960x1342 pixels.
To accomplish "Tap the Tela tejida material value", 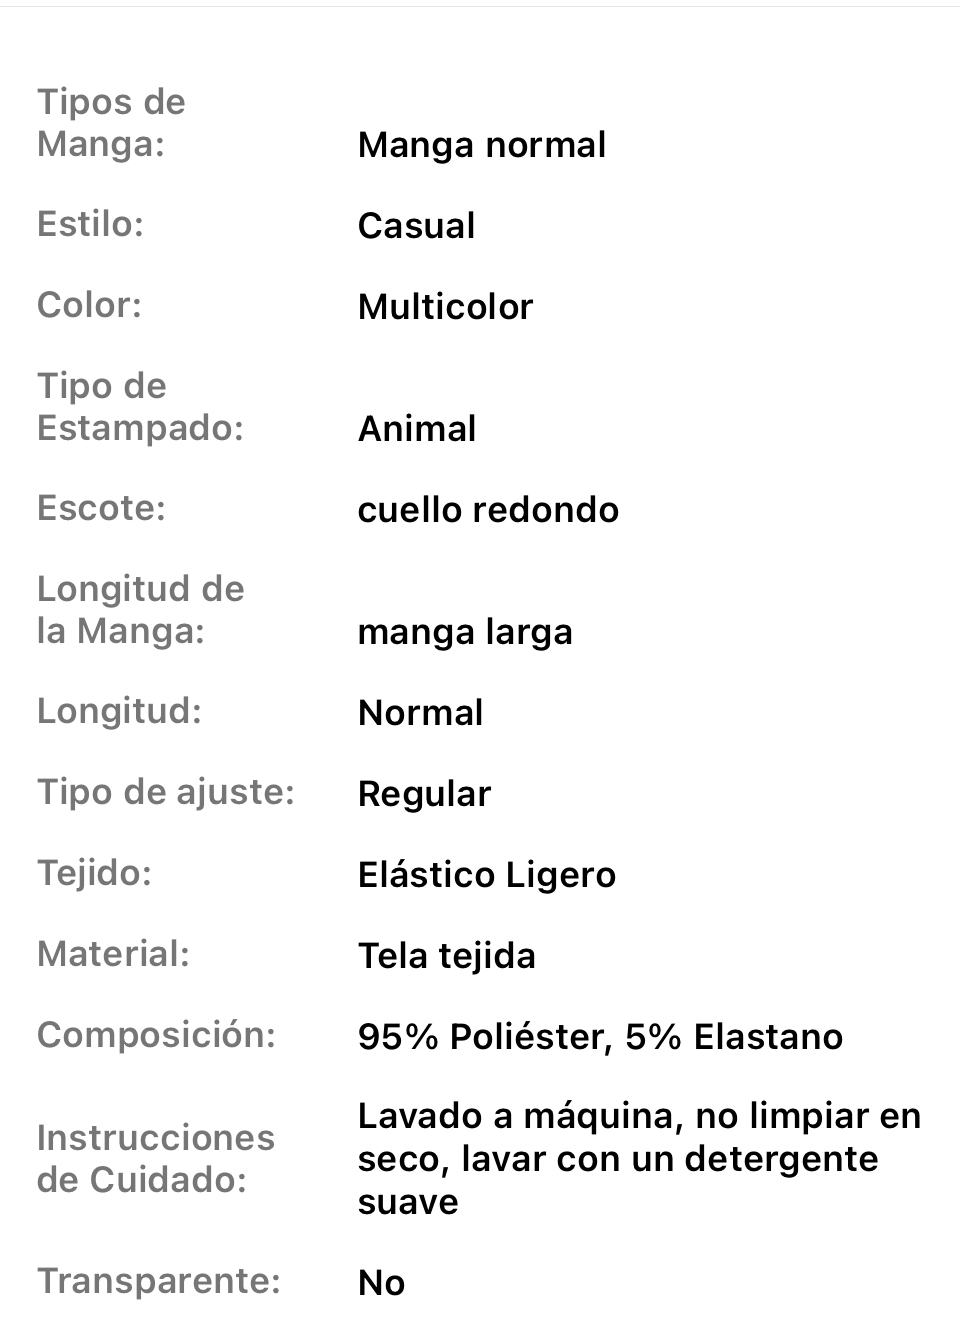I will [x=446, y=956].
